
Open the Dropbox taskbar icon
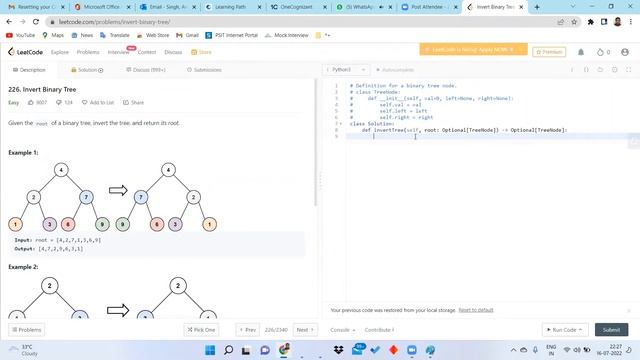[338, 350]
